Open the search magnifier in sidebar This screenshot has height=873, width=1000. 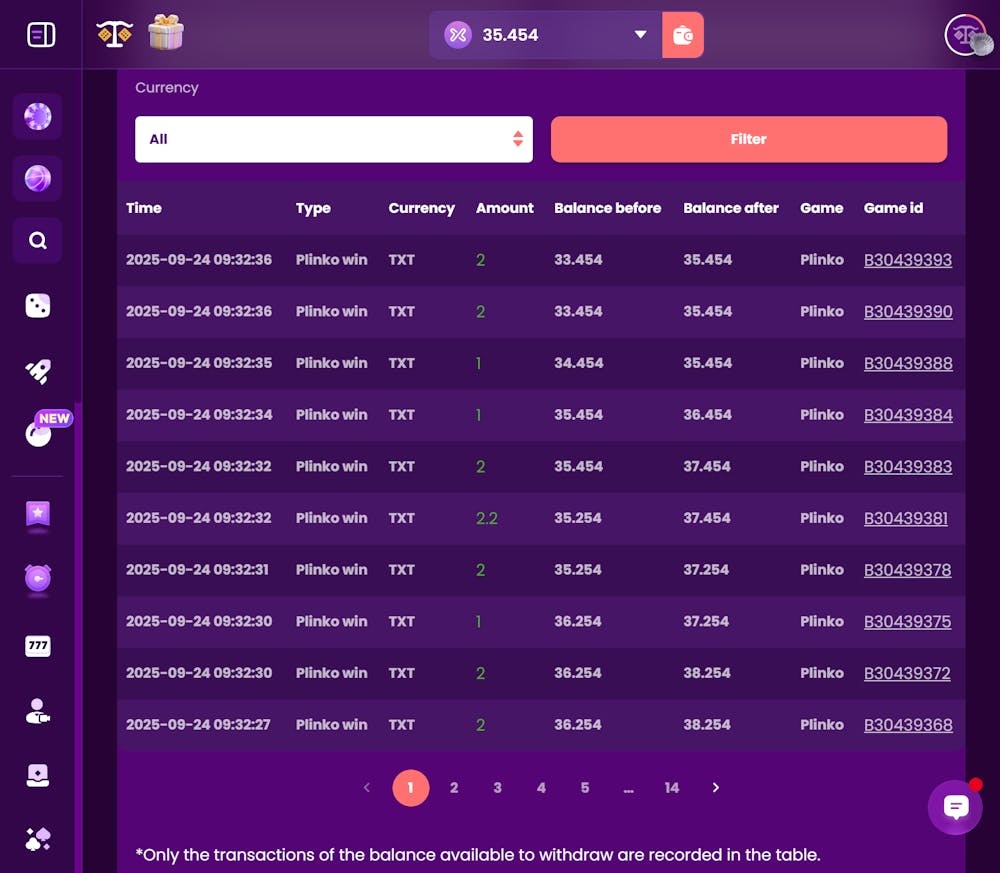pos(38,240)
